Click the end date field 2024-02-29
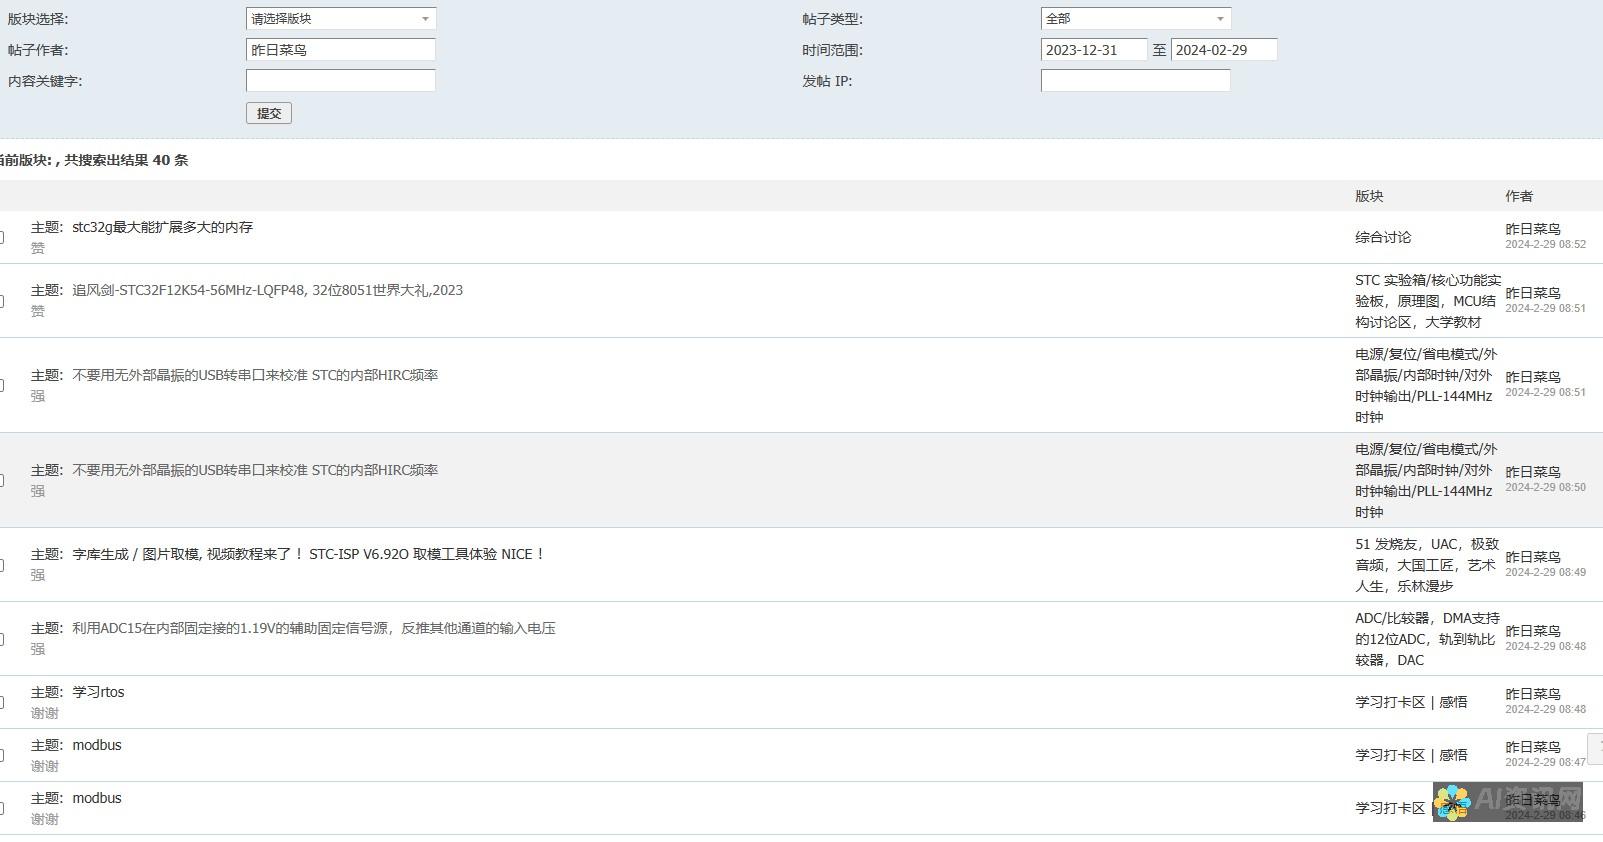The width and height of the screenshot is (1603, 842). click(x=1224, y=50)
